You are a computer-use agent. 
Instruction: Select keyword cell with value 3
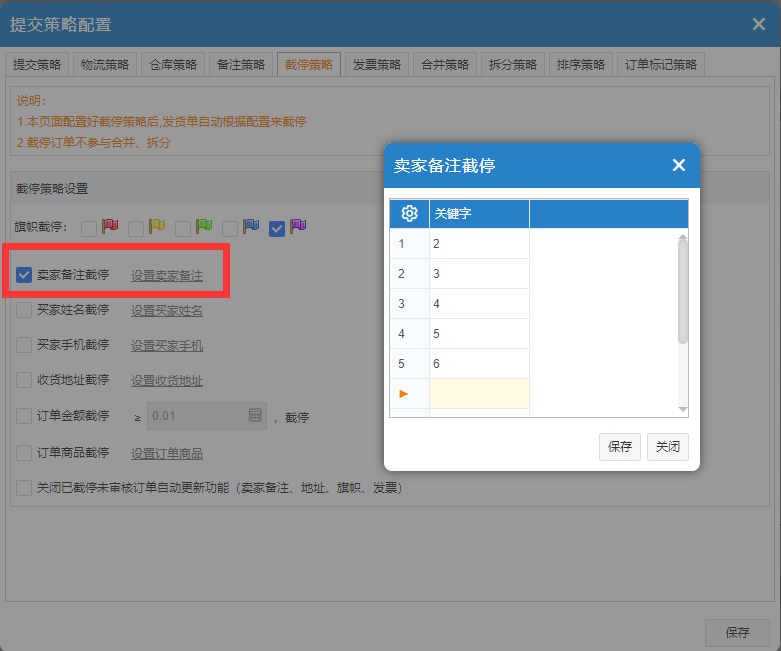(x=479, y=273)
